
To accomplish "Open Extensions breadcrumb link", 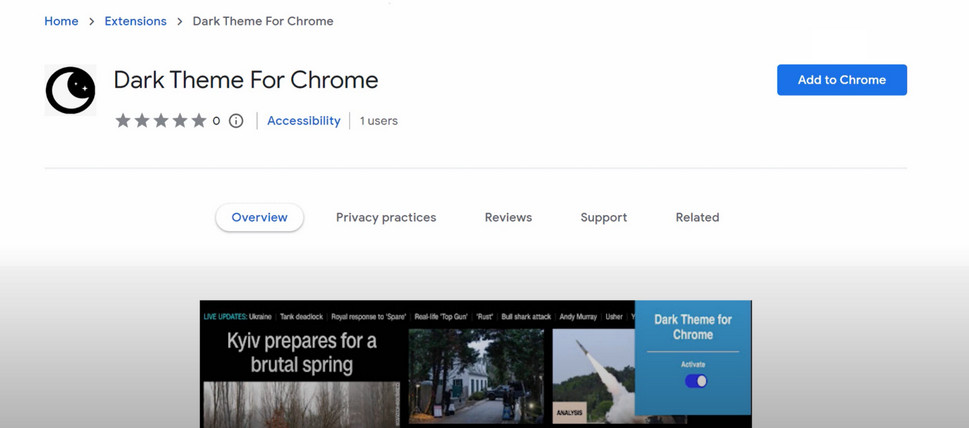I will click(x=135, y=21).
